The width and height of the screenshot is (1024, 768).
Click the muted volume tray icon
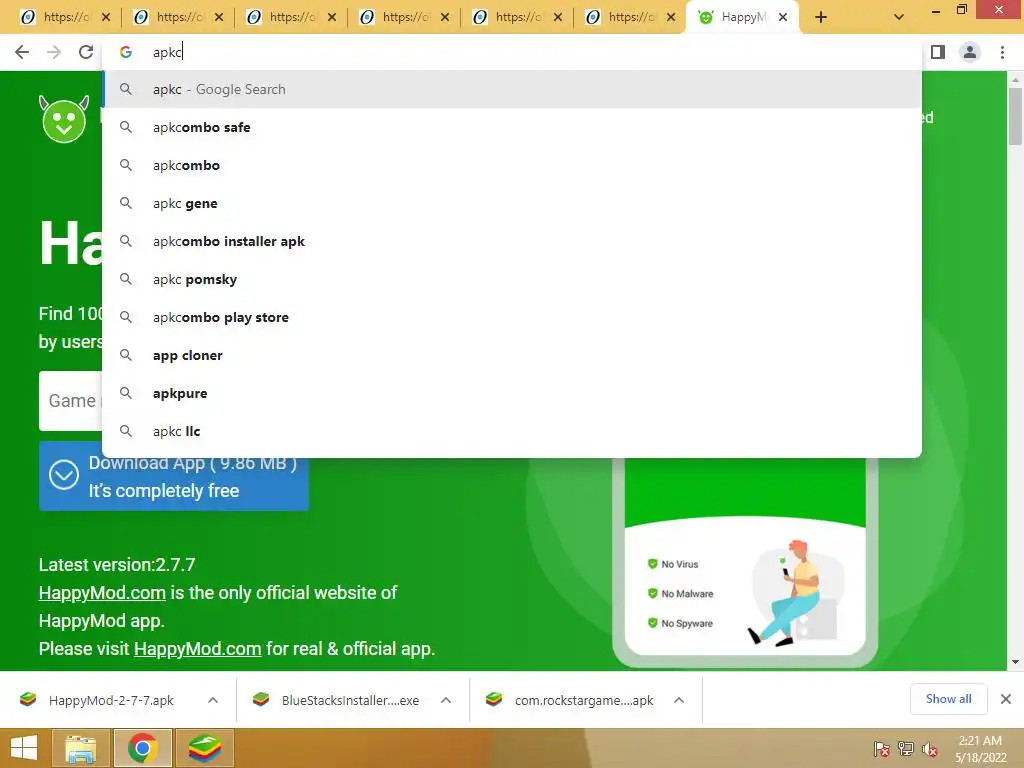[x=930, y=749]
